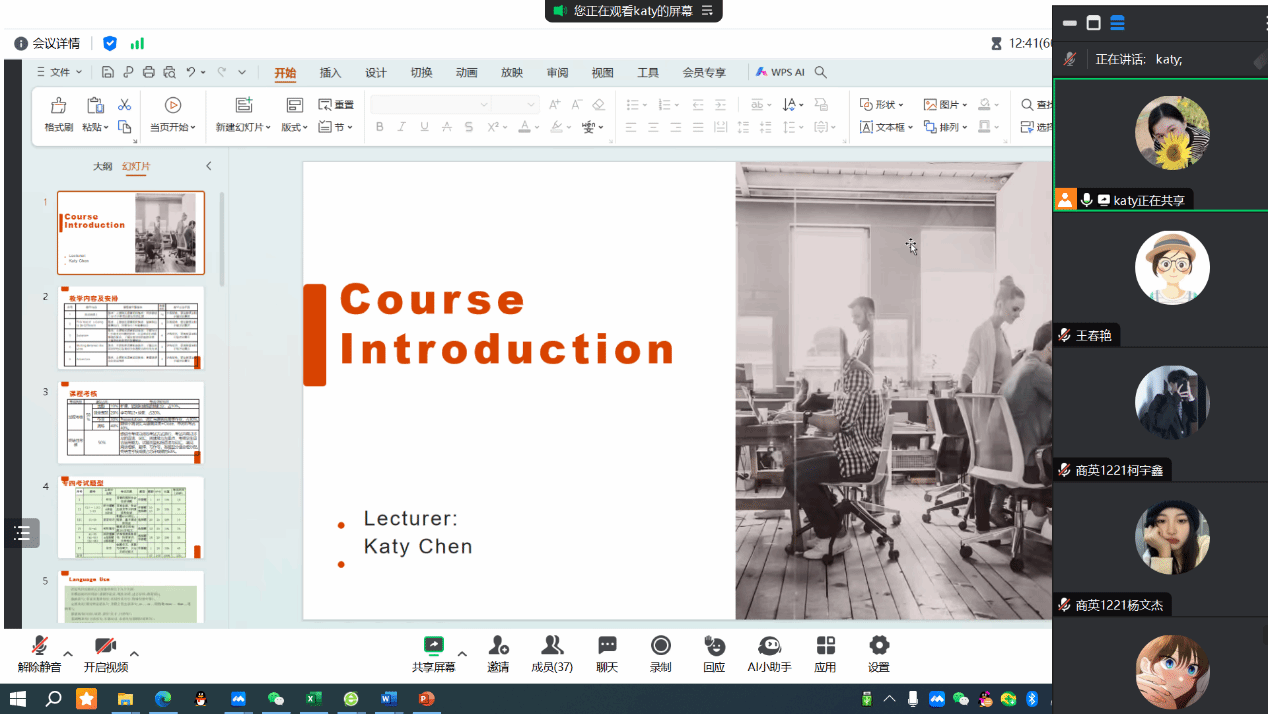Expand the arrow next to 解除静音

click(68, 653)
